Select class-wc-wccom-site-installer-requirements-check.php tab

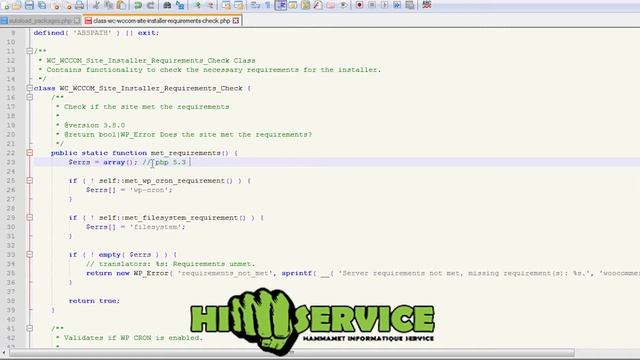coord(162,20)
